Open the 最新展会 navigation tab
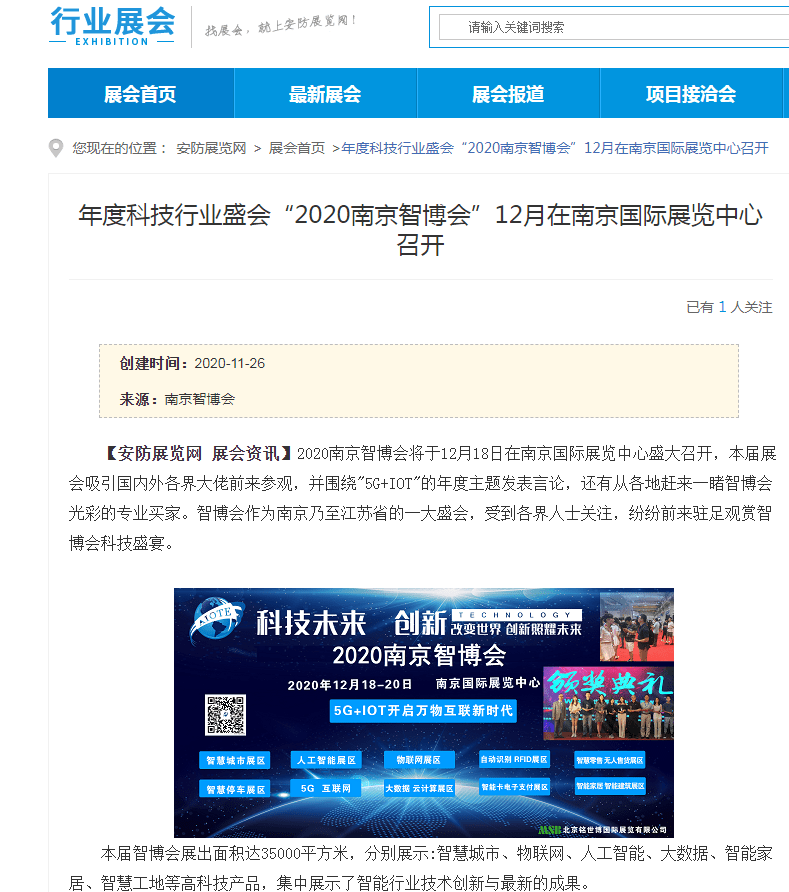The height and width of the screenshot is (892, 789). point(325,94)
